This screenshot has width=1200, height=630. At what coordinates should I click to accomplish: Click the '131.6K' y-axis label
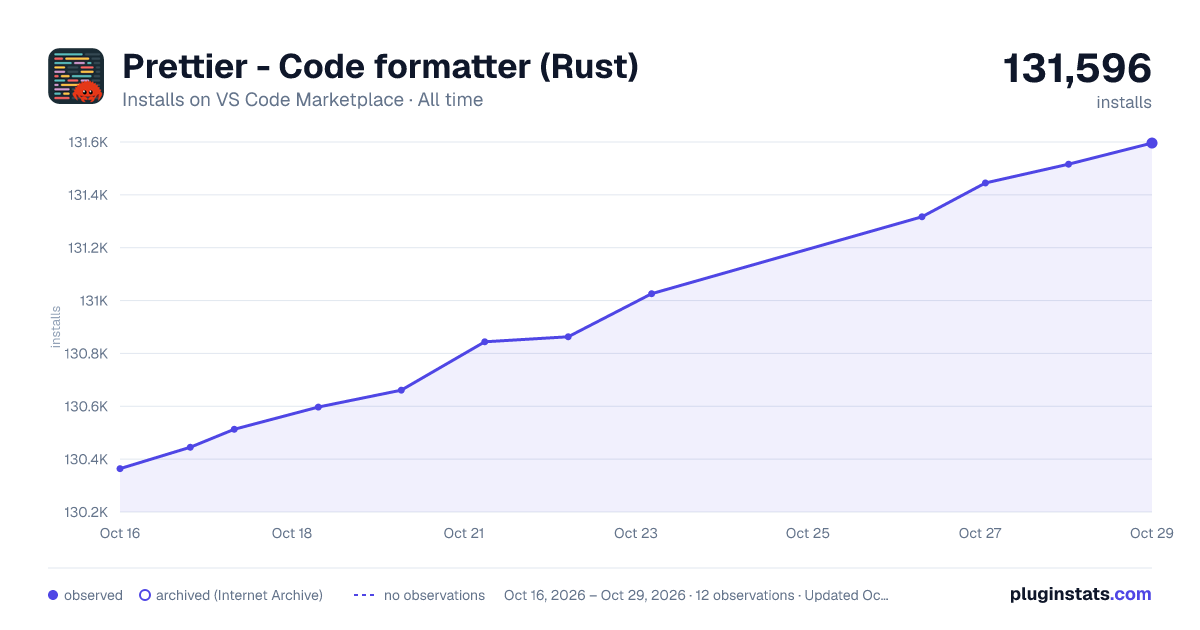(88, 142)
